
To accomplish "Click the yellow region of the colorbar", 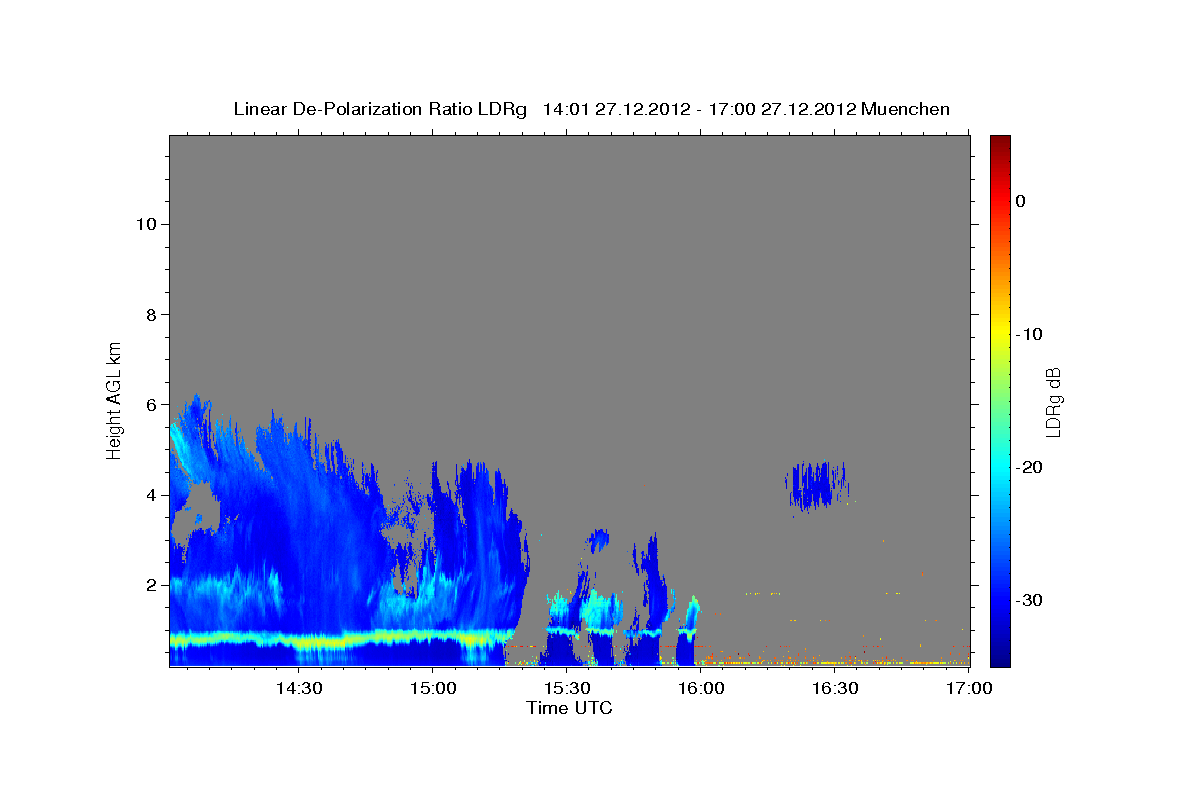I will coord(1000,334).
